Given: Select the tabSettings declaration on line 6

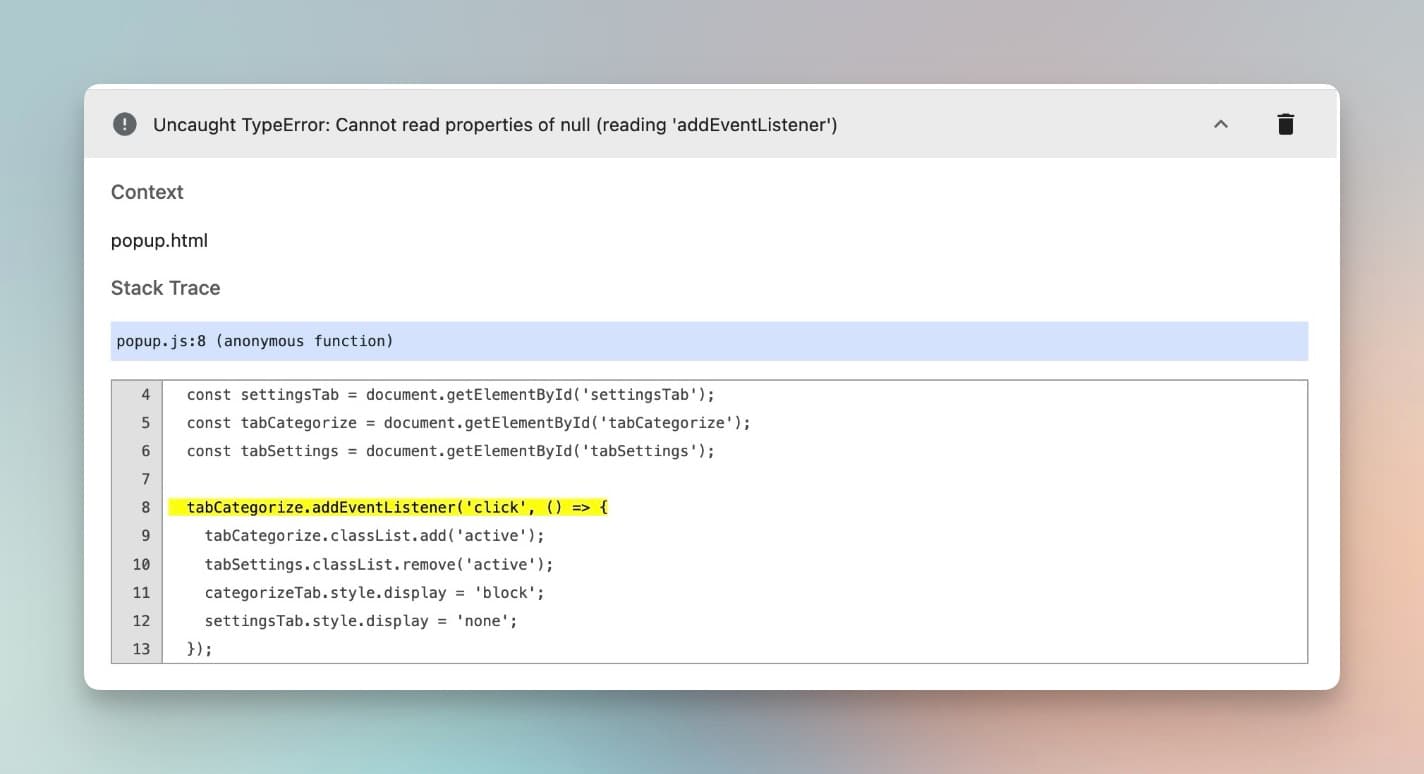Looking at the screenshot, I should pos(450,450).
